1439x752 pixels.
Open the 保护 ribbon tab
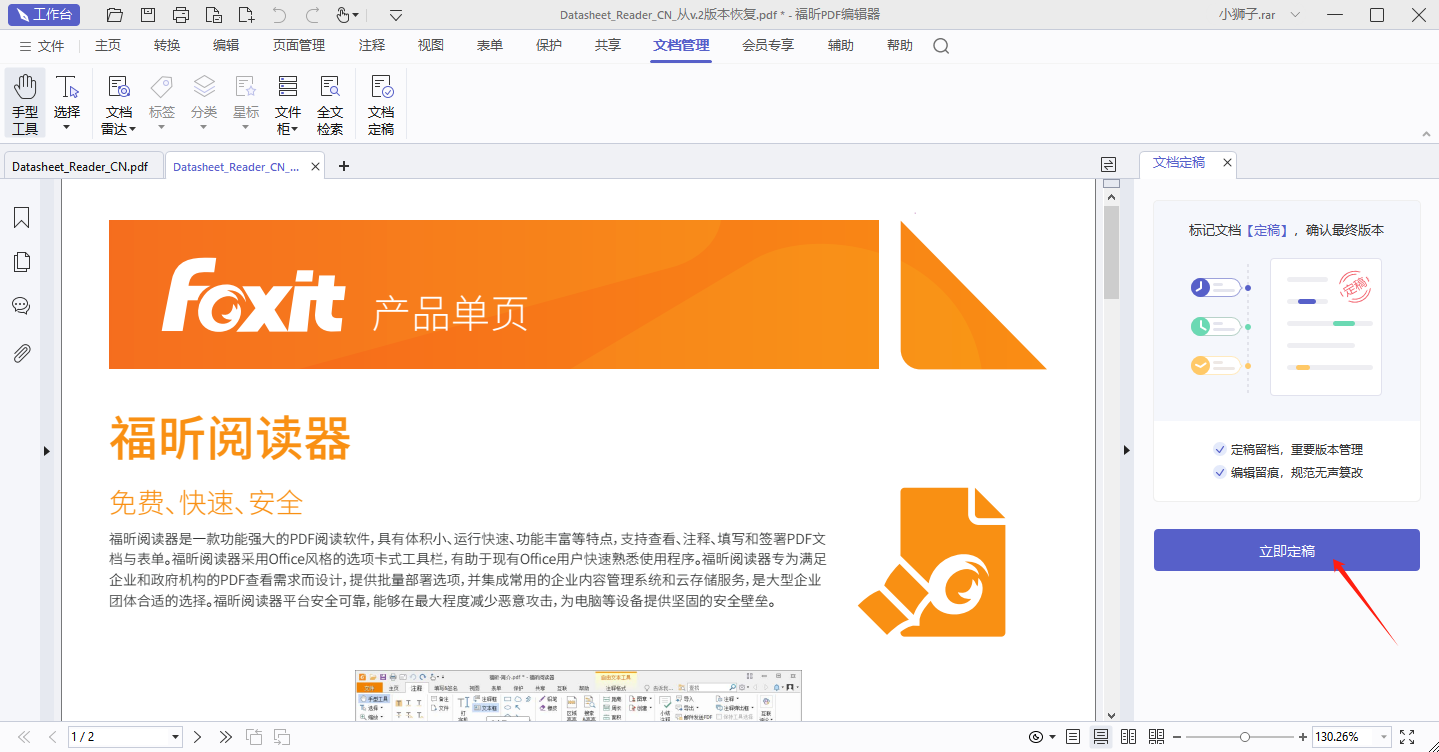[x=549, y=46]
